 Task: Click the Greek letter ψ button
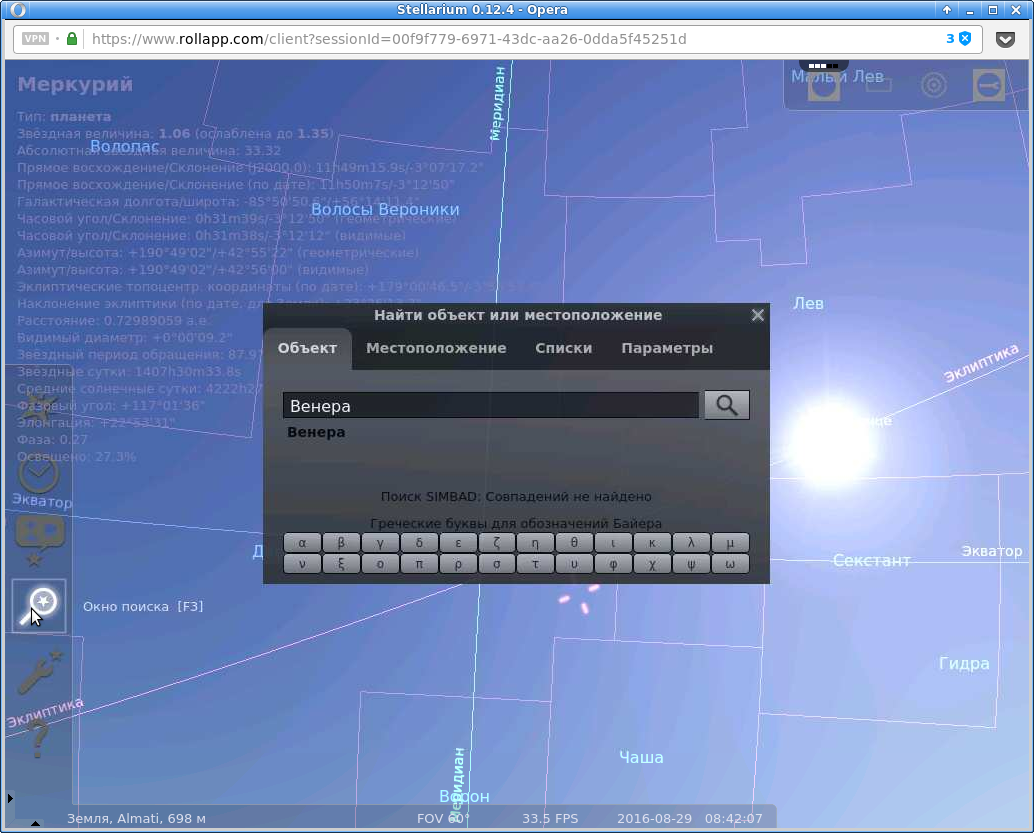click(x=691, y=564)
